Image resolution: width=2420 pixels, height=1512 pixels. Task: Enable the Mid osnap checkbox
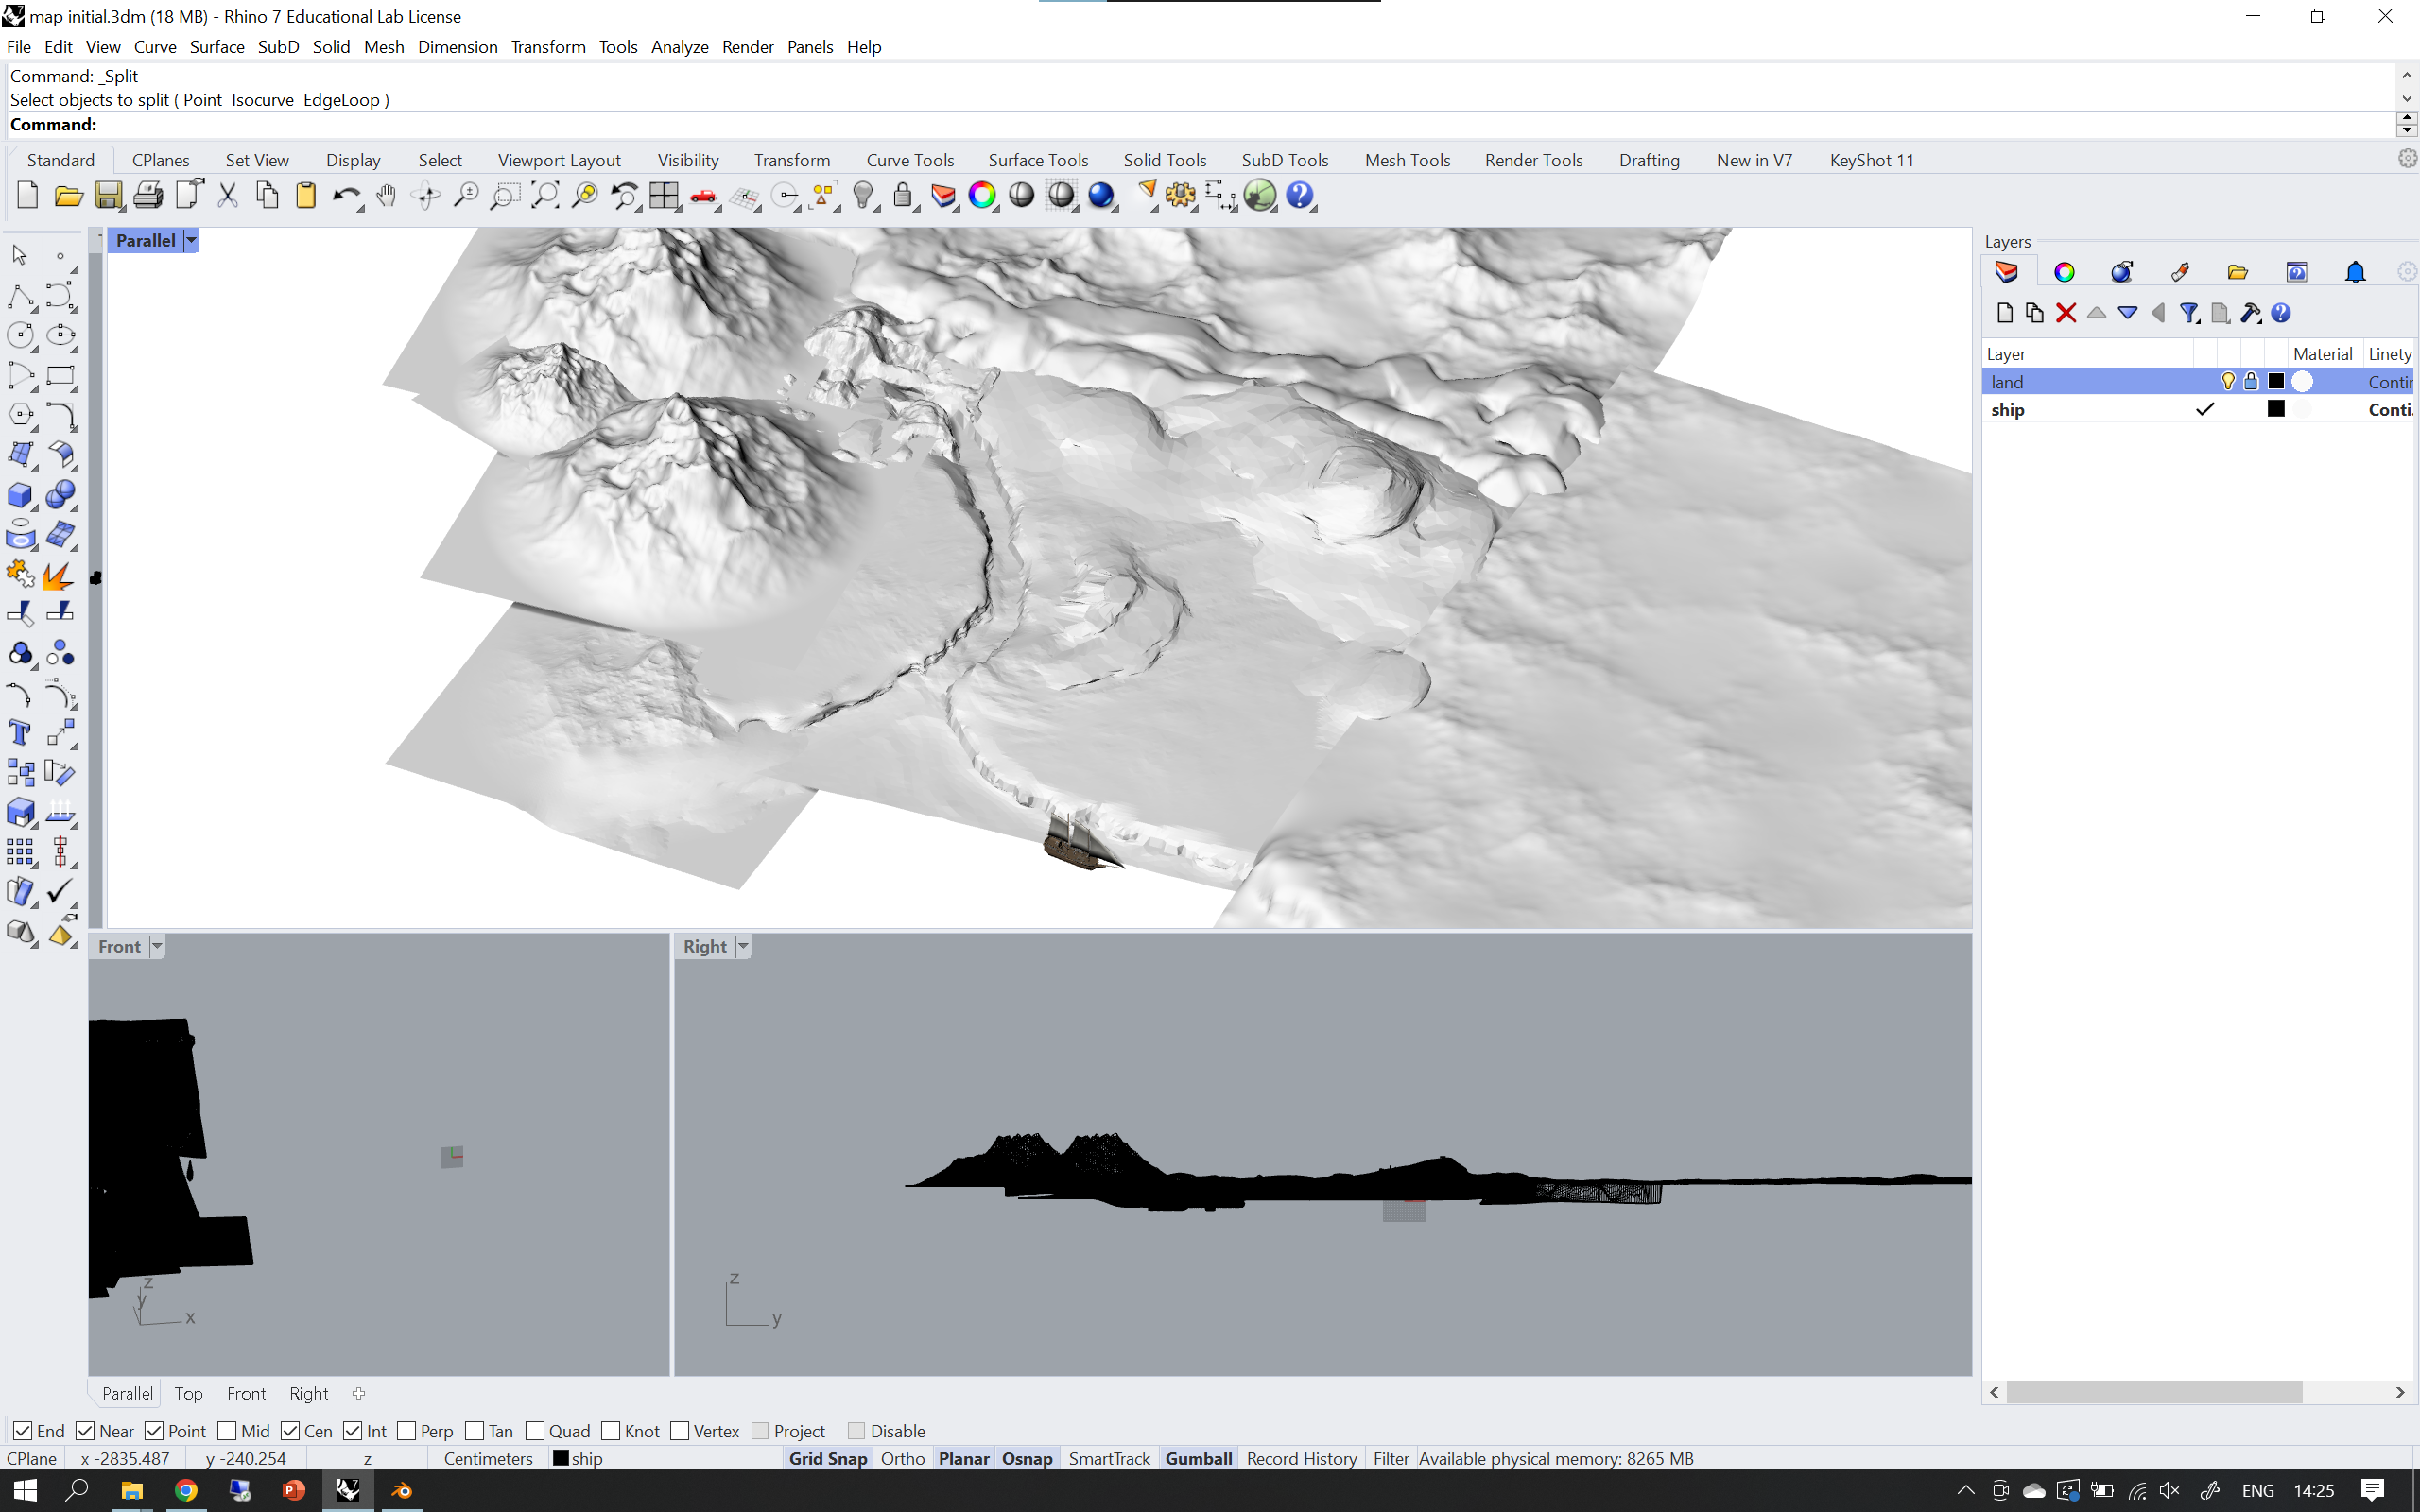(227, 1431)
